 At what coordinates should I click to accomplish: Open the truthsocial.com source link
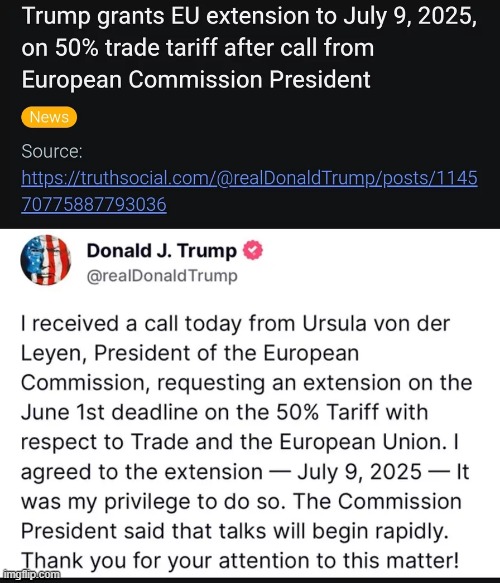coord(249,191)
